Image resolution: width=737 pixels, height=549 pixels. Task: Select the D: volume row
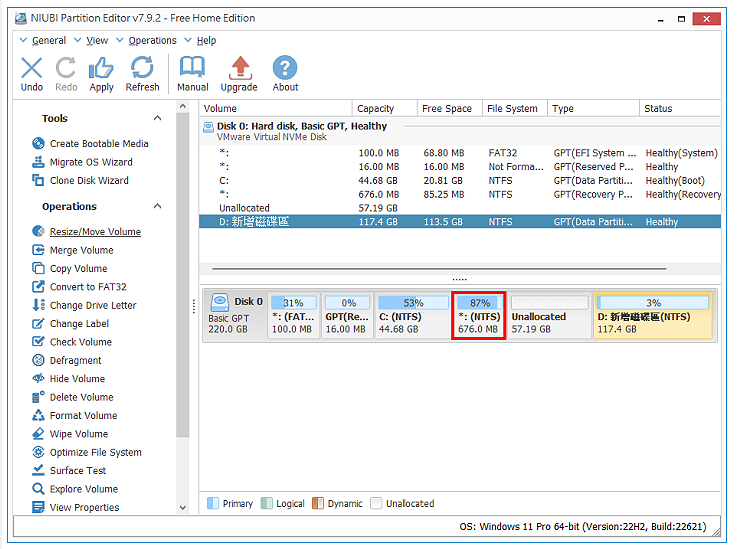(x=460, y=221)
